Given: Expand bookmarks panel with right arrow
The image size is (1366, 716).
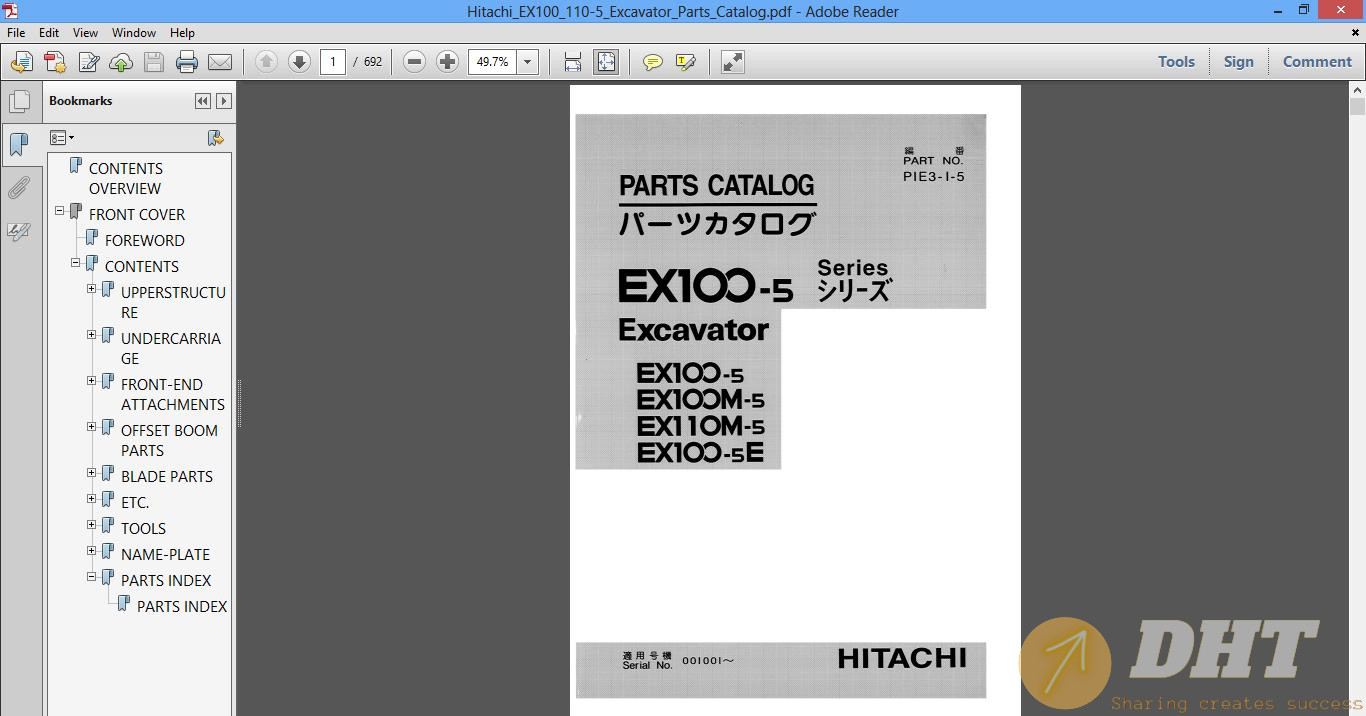Looking at the screenshot, I should point(224,101).
